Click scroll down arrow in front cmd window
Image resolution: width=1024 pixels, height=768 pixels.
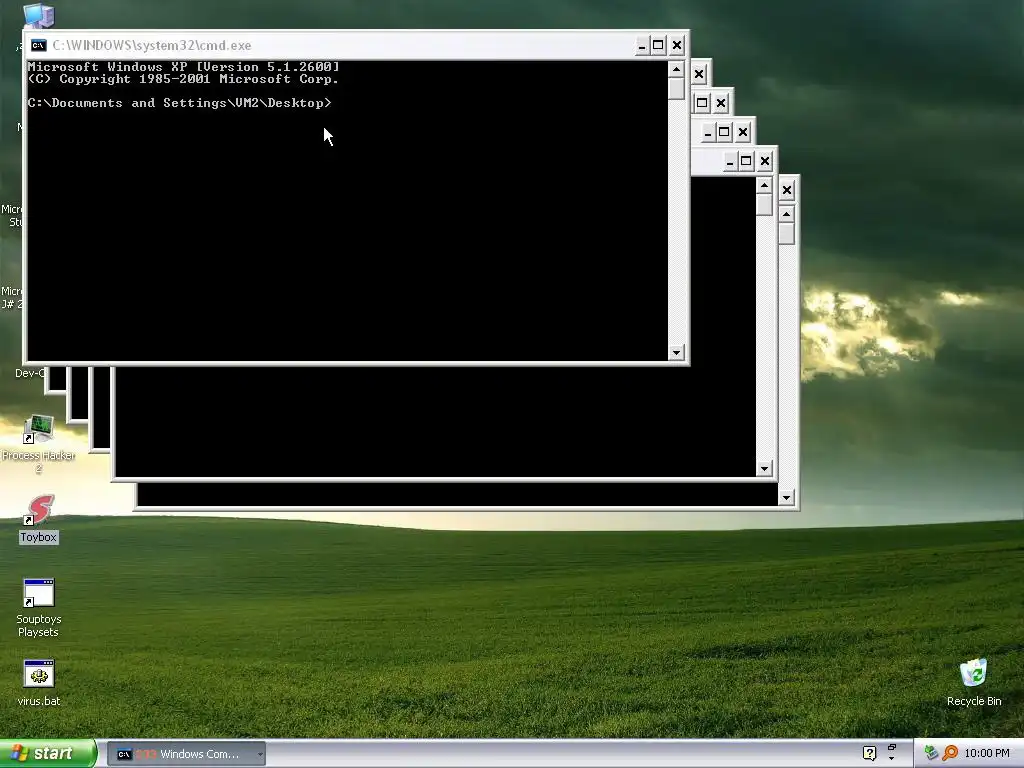point(677,353)
